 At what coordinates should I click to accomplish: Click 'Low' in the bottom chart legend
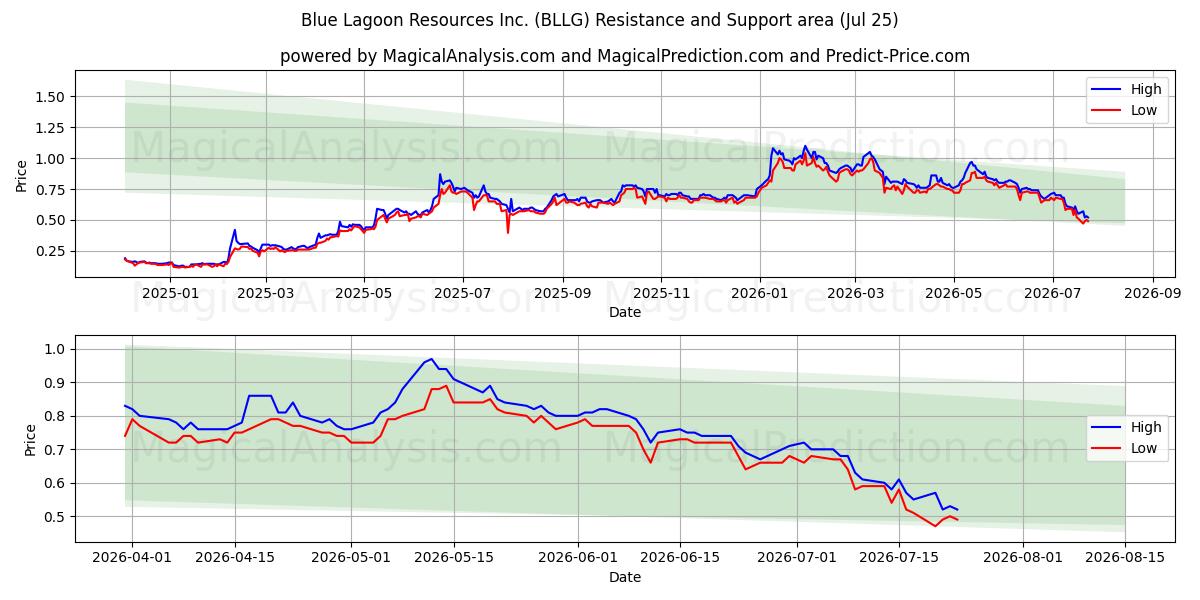[x=1144, y=448]
